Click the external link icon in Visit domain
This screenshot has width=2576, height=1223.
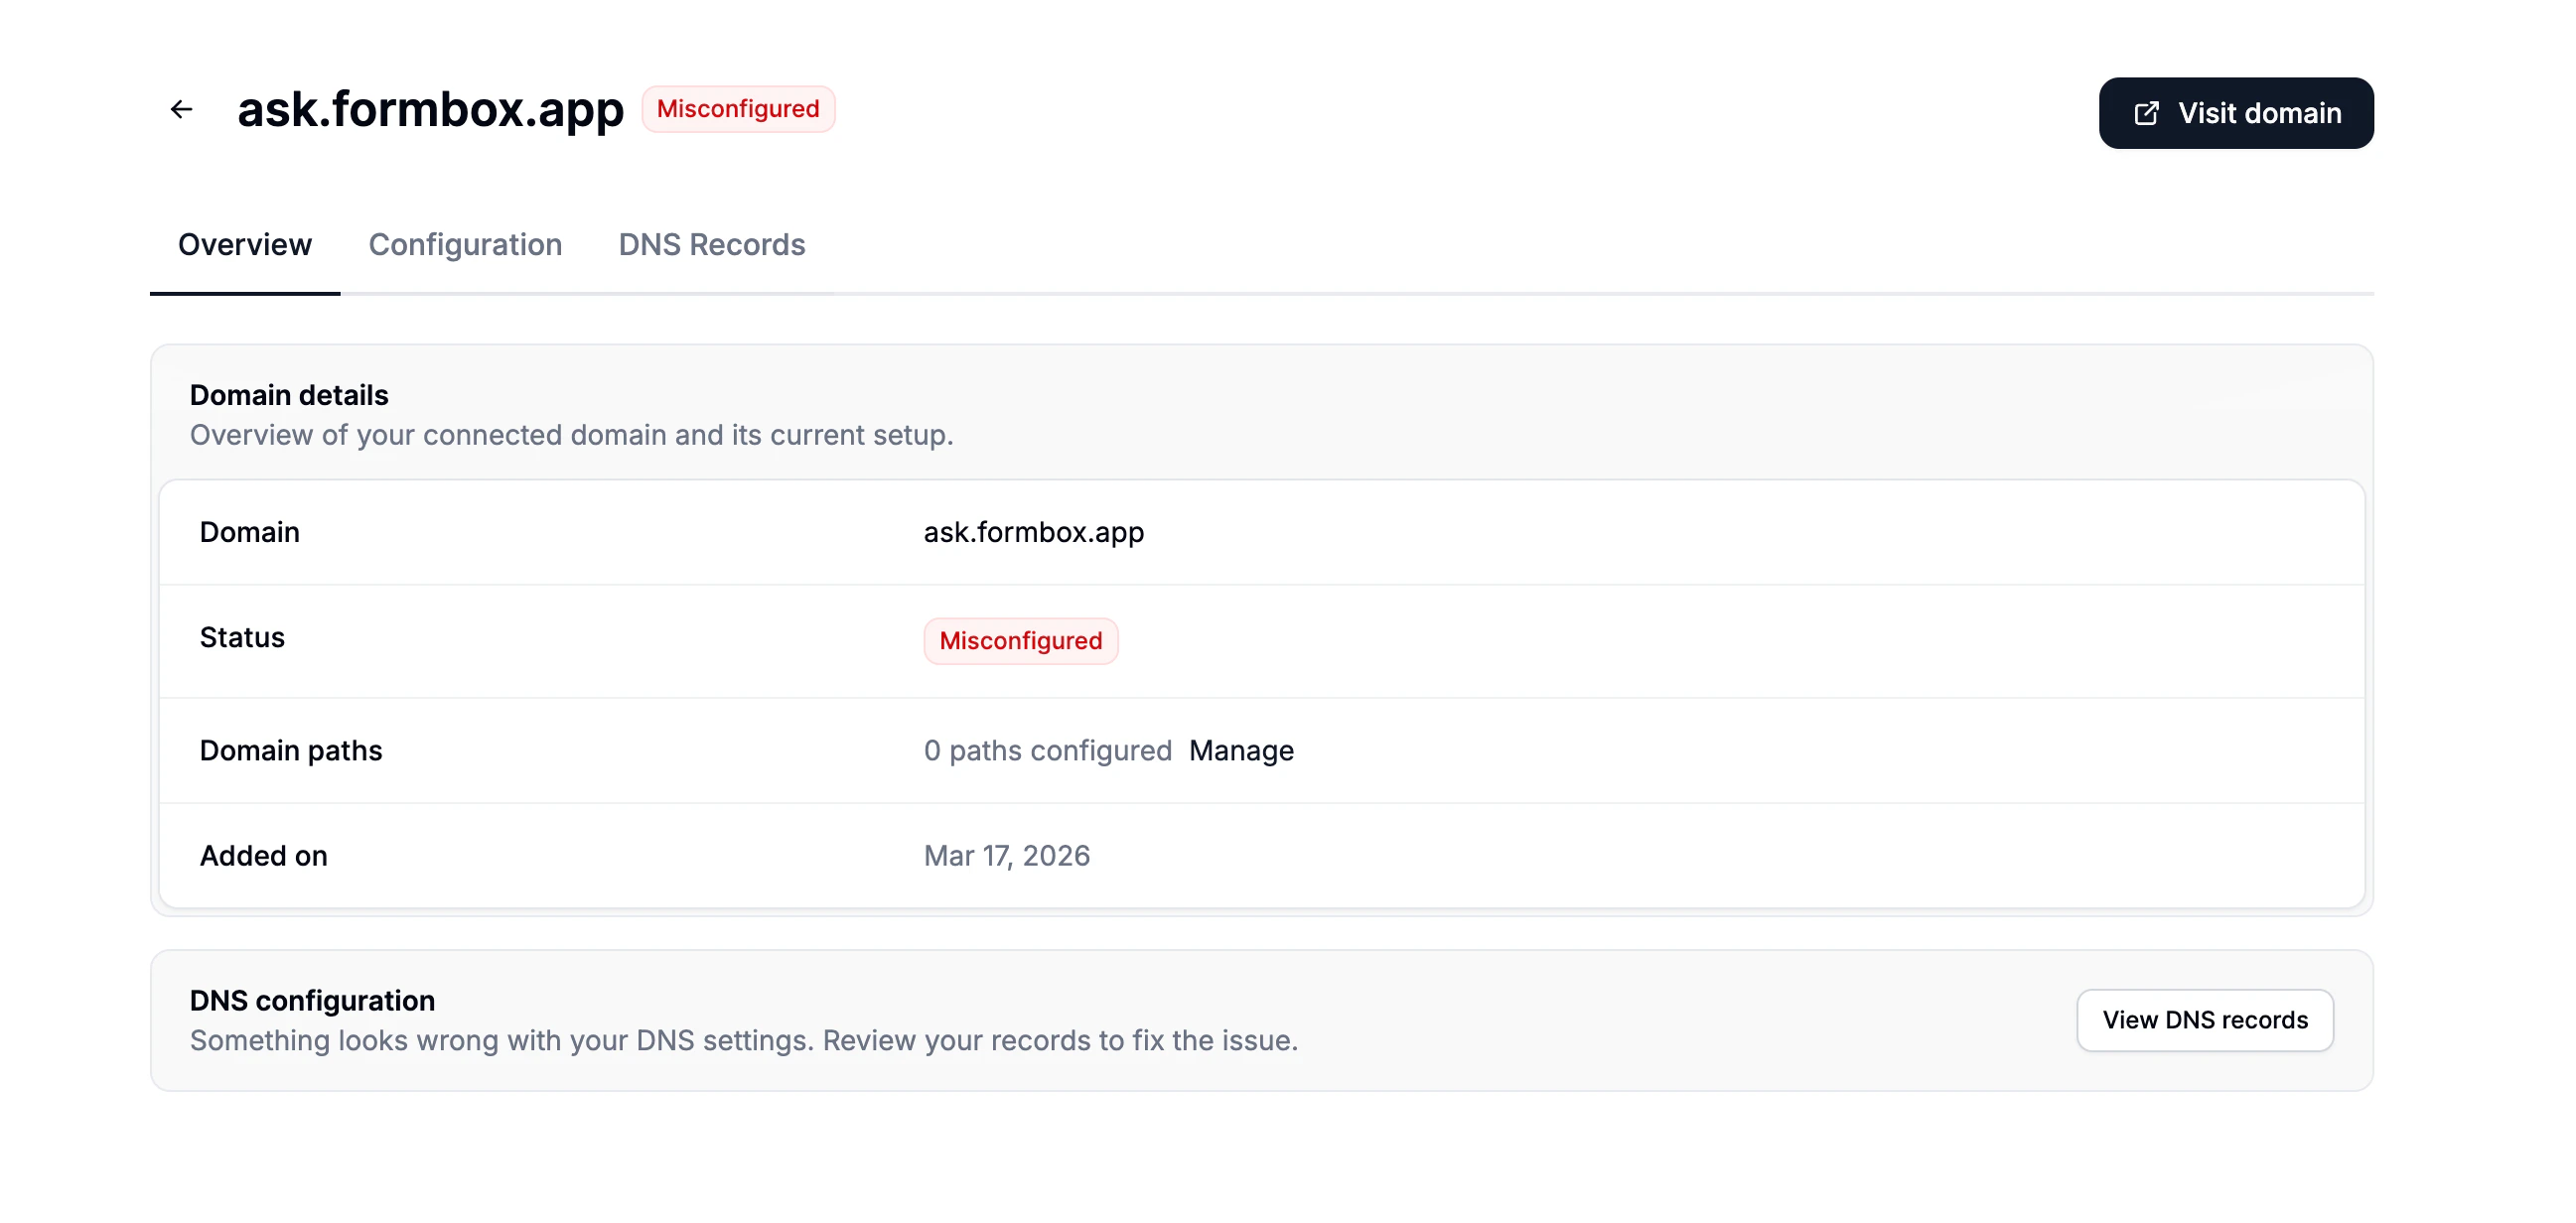pyautogui.click(x=2146, y=113)
